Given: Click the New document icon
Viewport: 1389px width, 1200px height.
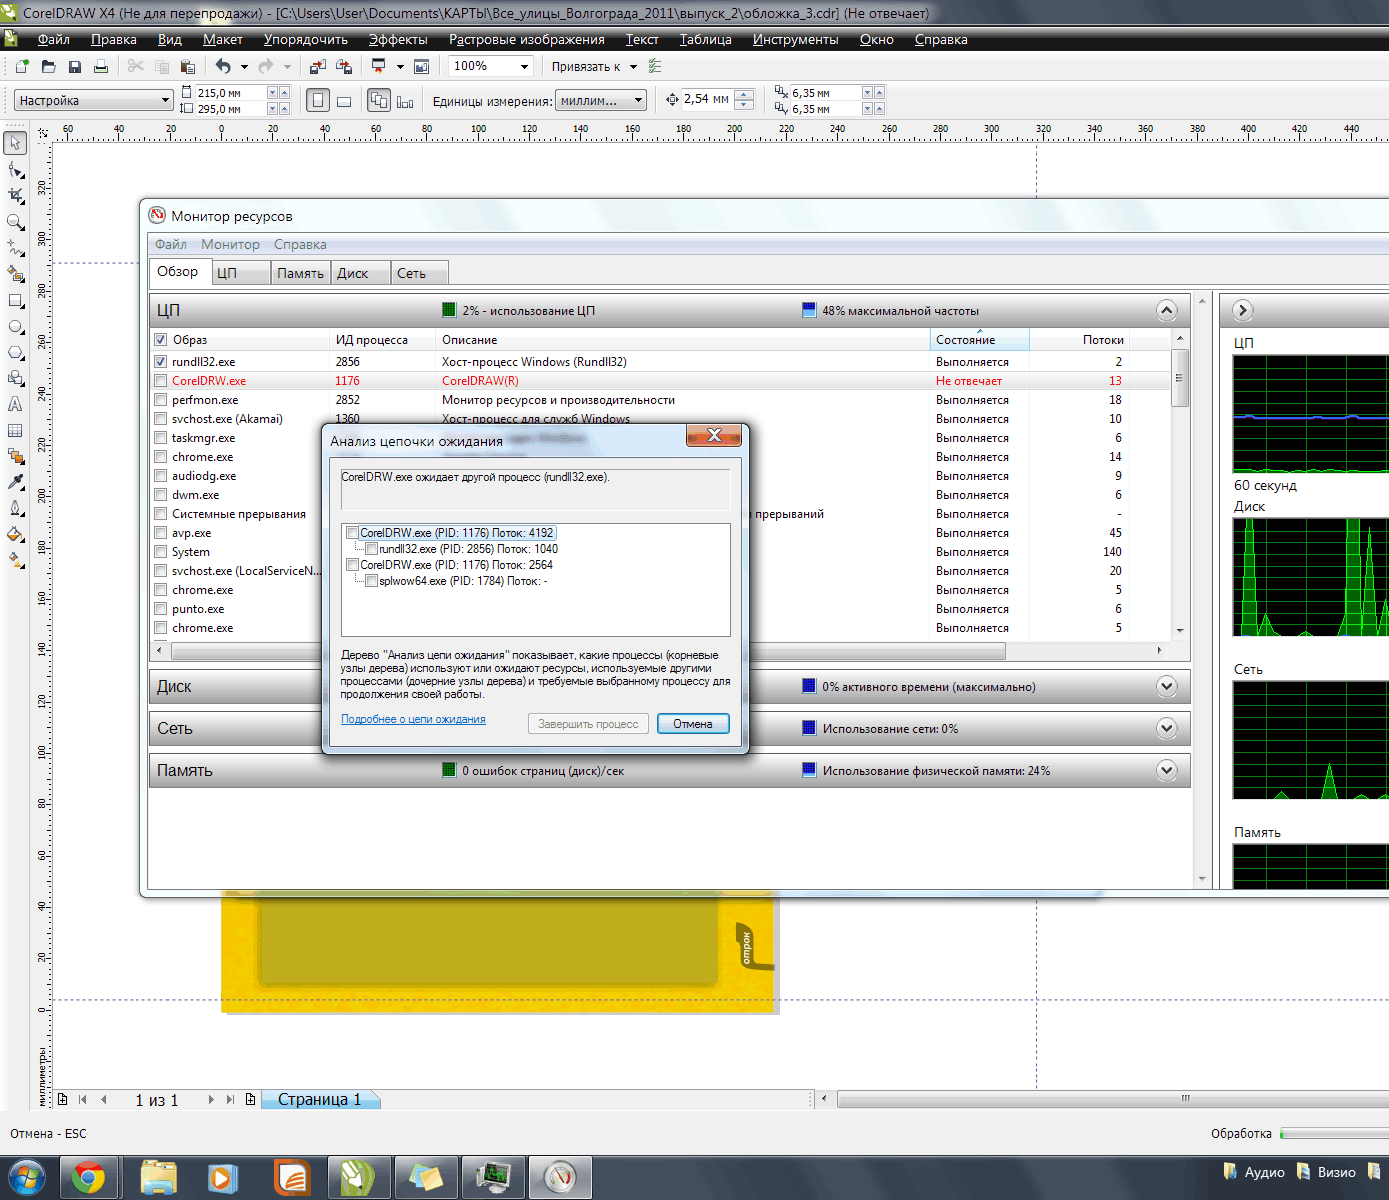Looking at the screenshot, I should (x=22, y=66).
